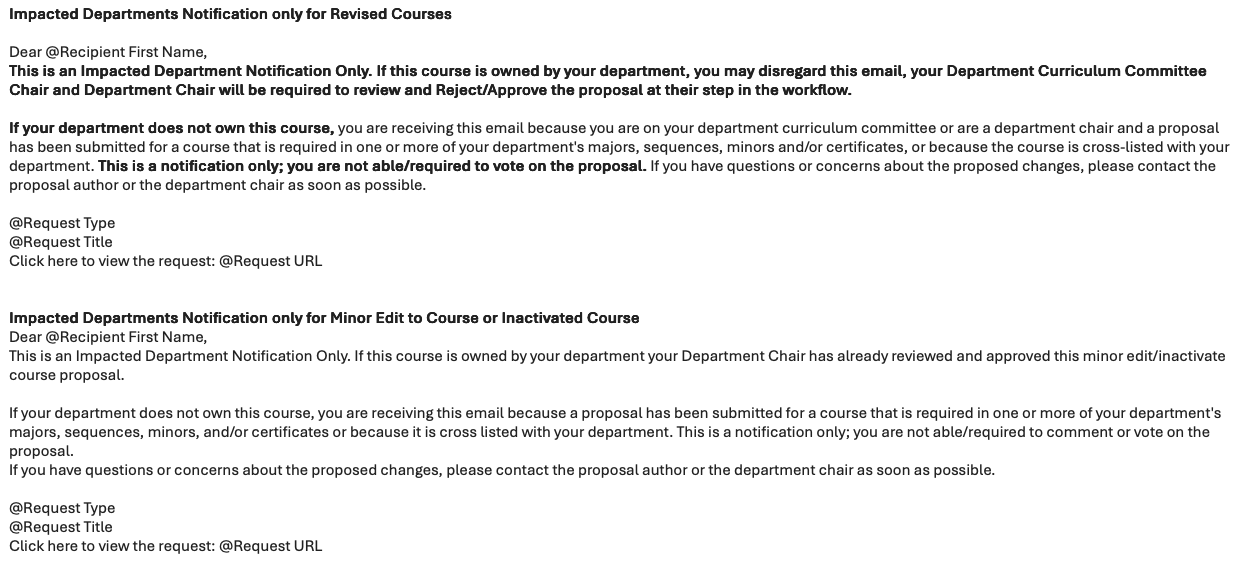This screenshot has height=575, width=1256.
Task: Click the word 'proposal.' on its own line
Action: tap(40, 451)
